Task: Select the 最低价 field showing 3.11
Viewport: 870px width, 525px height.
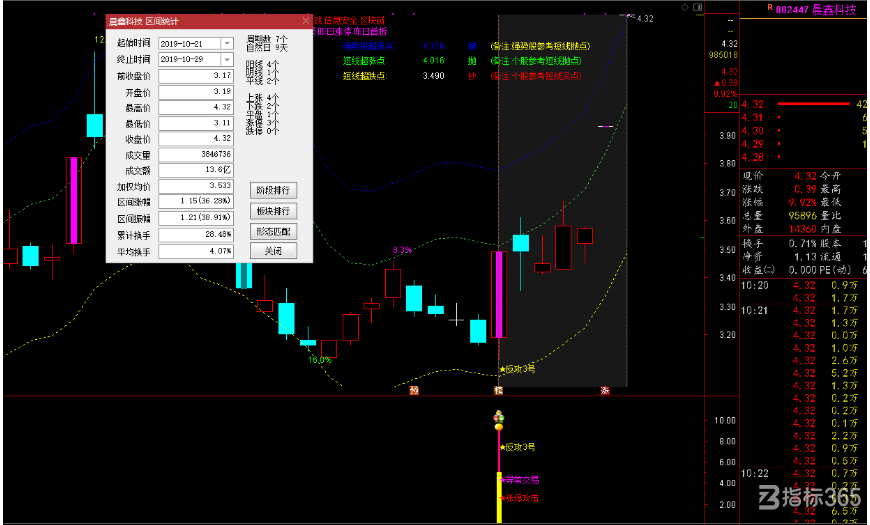Action: [x=196, y=123]
